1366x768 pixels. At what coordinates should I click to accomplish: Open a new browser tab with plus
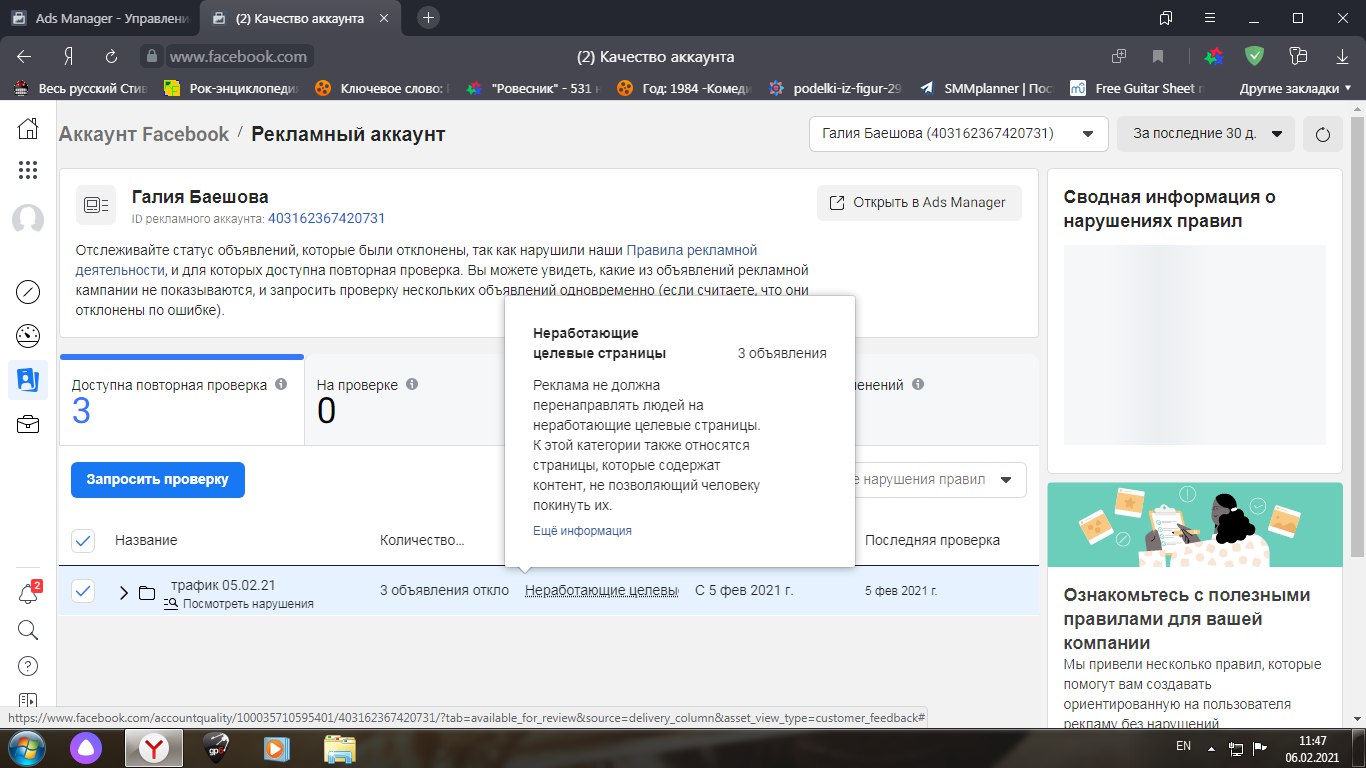click(x=428, y=18)
